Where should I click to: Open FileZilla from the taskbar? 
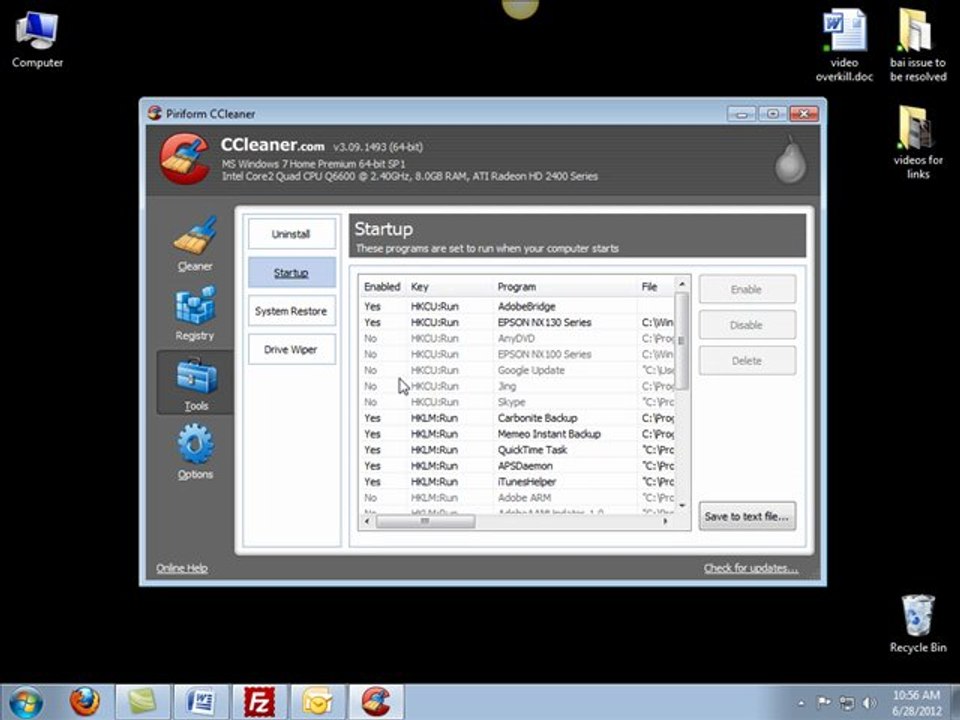pyautogui.click(x=260, y=702)
